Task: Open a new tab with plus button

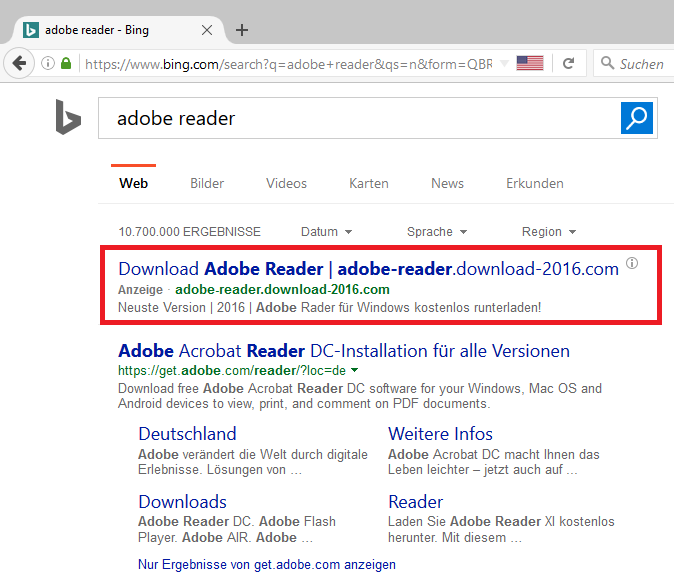Action: point(242,30)
